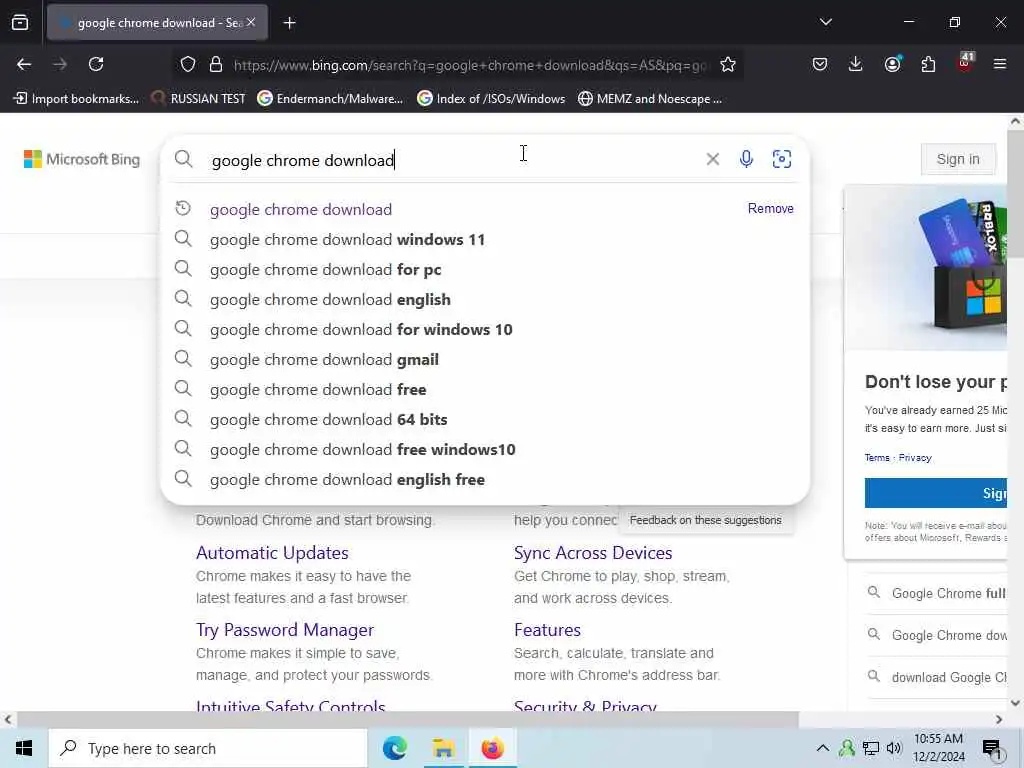Viewport: 1024px width, 768px height.
Task: Click taskbar Type here to search box
Action: coord(208,748)
